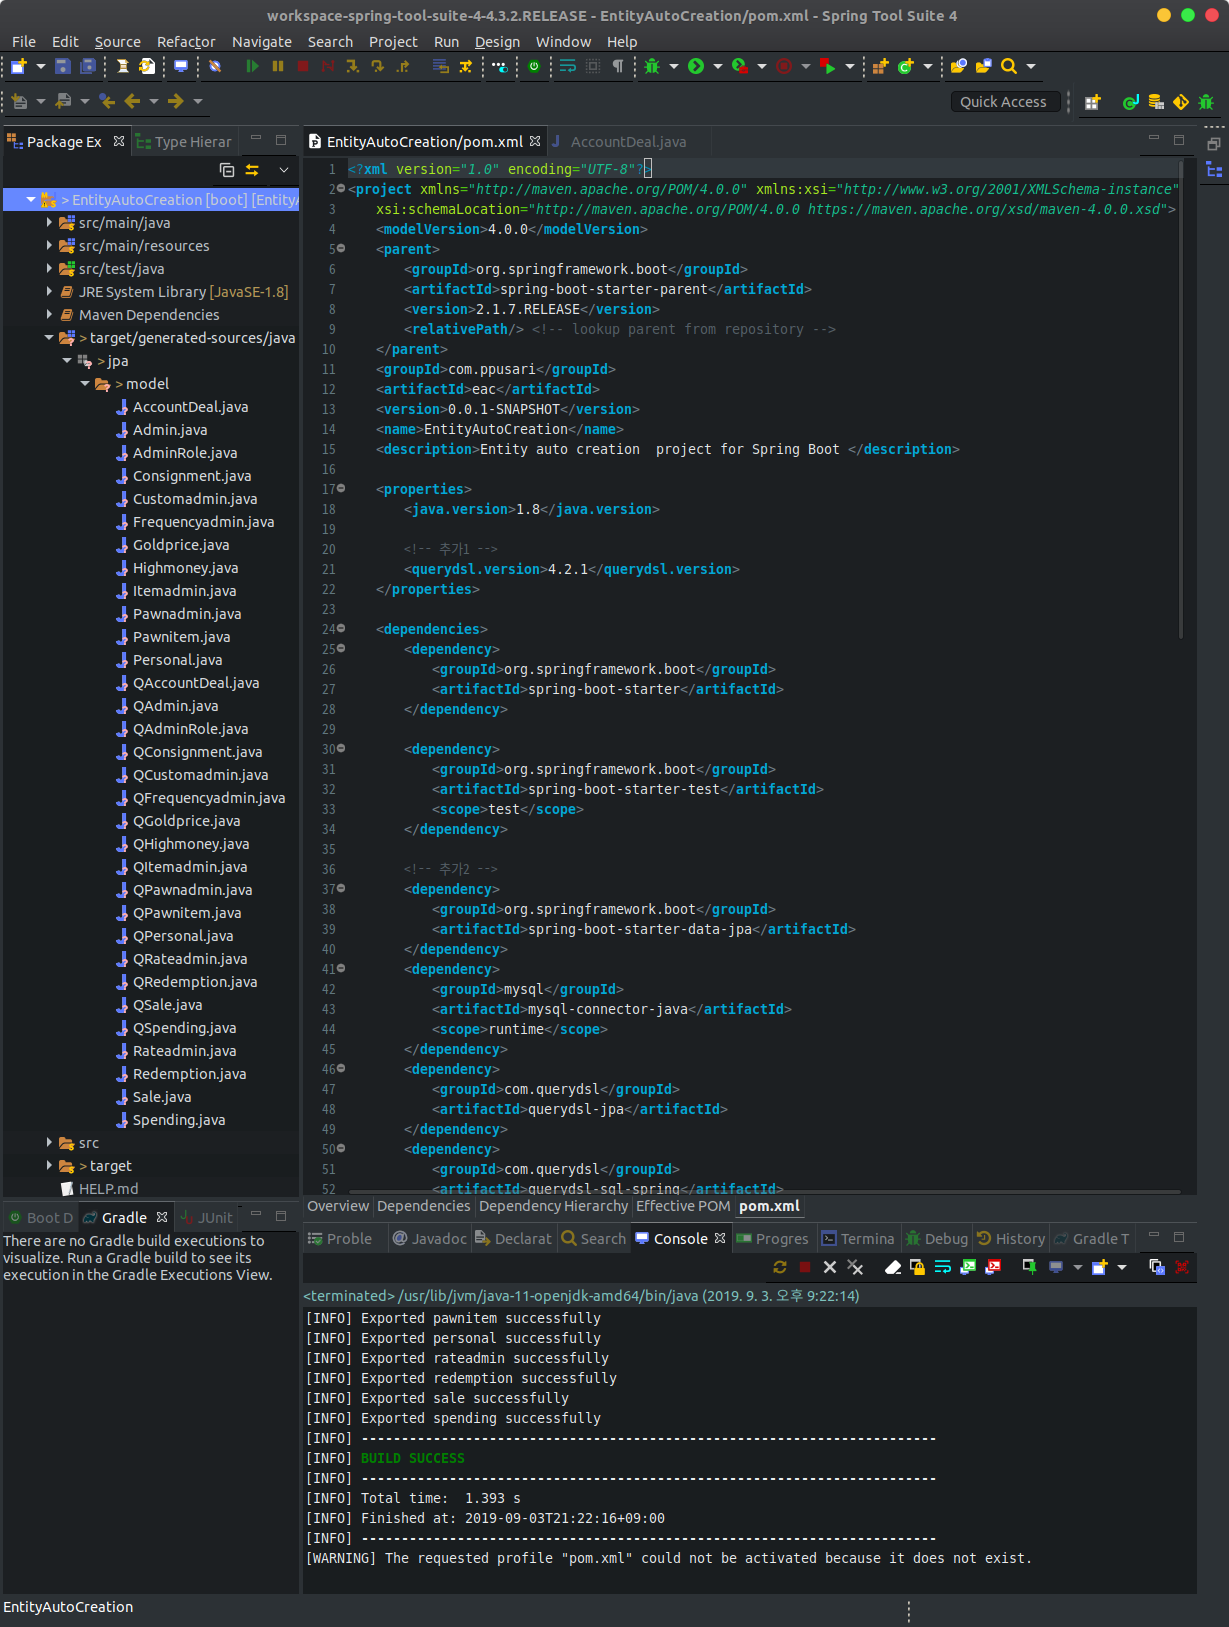Viewport: 1229px width, 1627px height.
Task: Open the Run button dropdown arrow
Action: coord(717,66)
